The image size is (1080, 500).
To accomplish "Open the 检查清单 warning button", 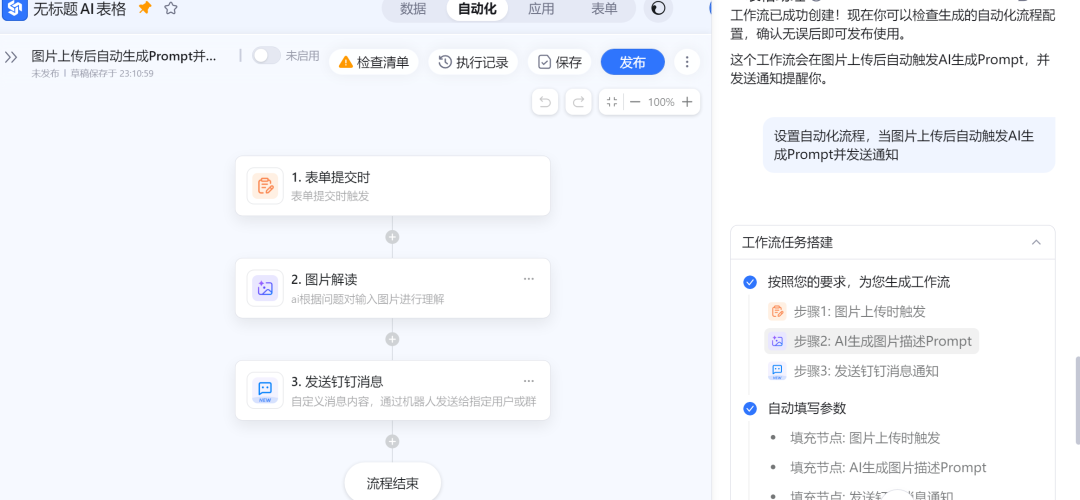I will tap(374, 63).
